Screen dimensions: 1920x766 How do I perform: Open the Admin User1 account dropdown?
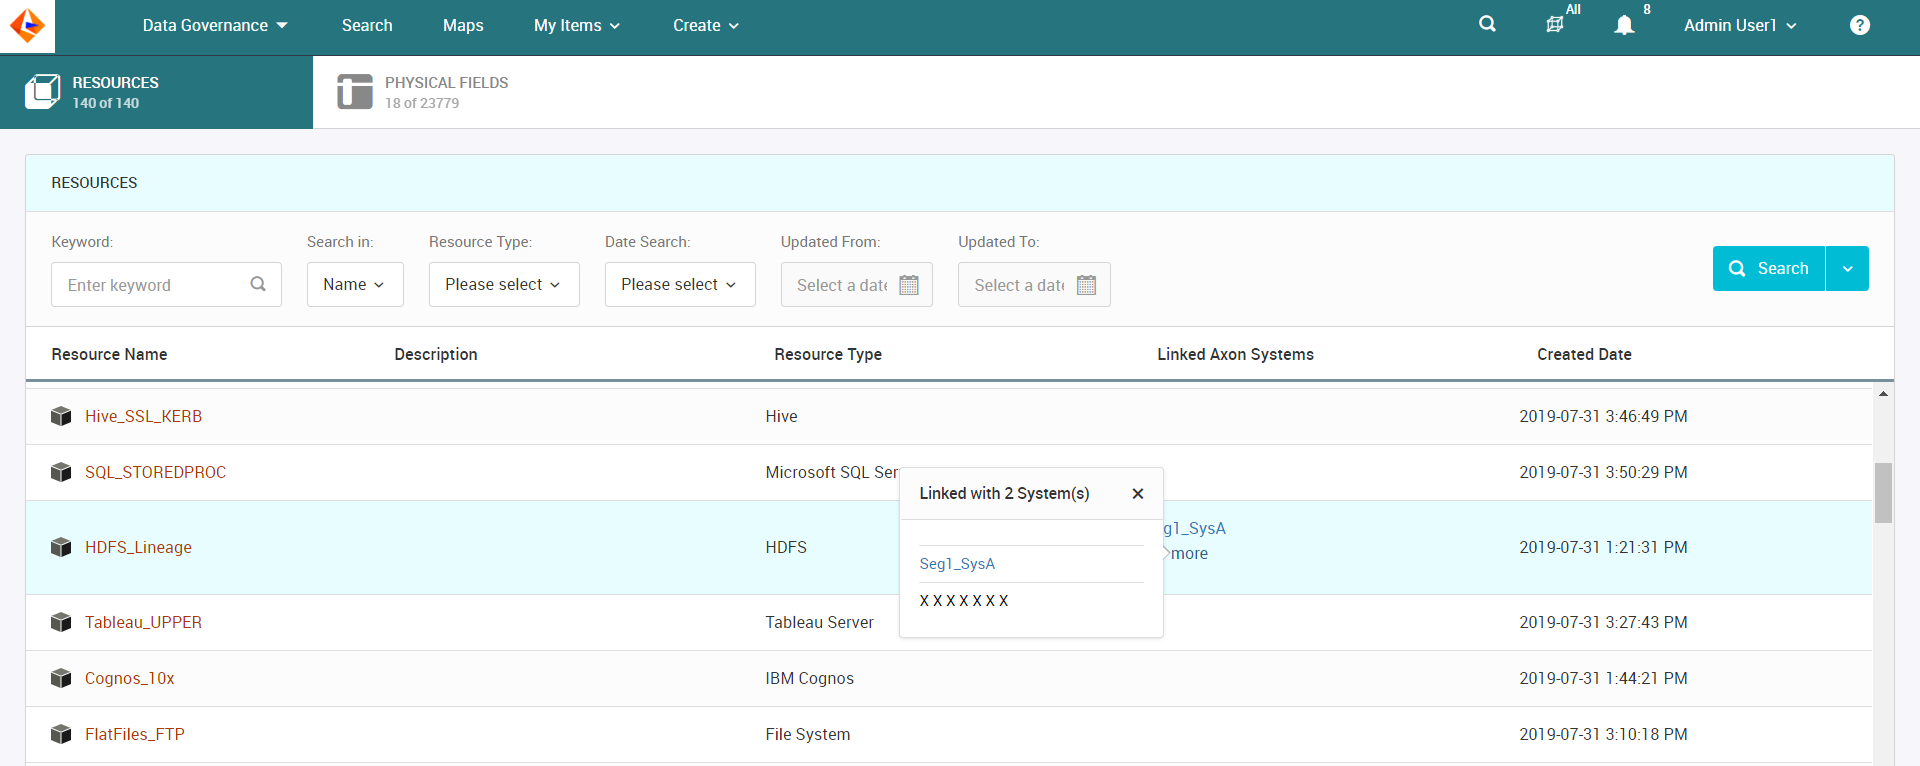[1740, 25]
